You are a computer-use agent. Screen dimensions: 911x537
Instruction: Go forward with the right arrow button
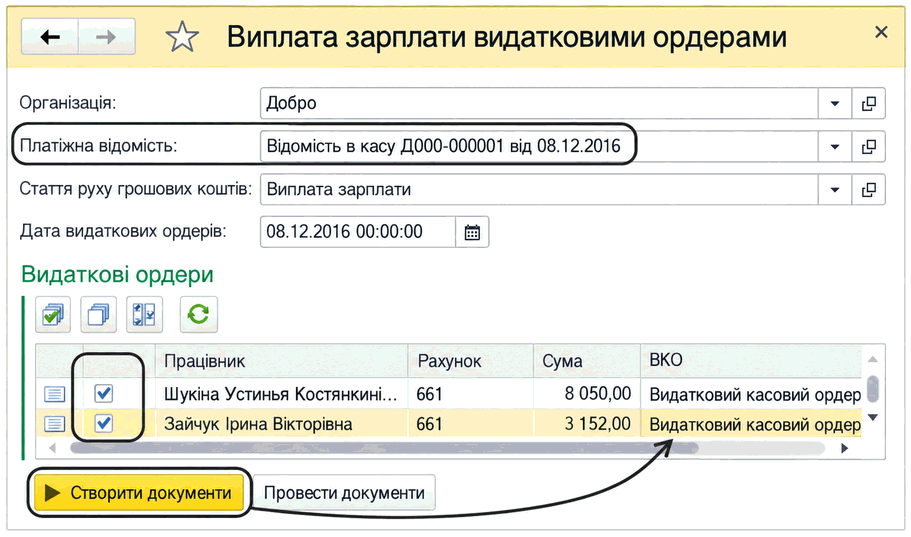pos(106,37)
